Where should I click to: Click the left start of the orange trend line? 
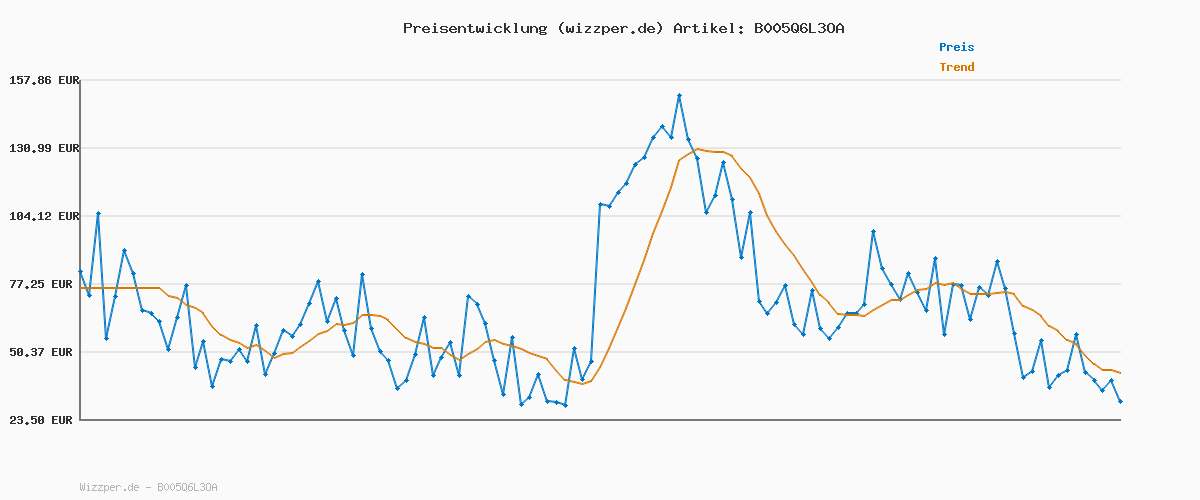click(81, 288)
